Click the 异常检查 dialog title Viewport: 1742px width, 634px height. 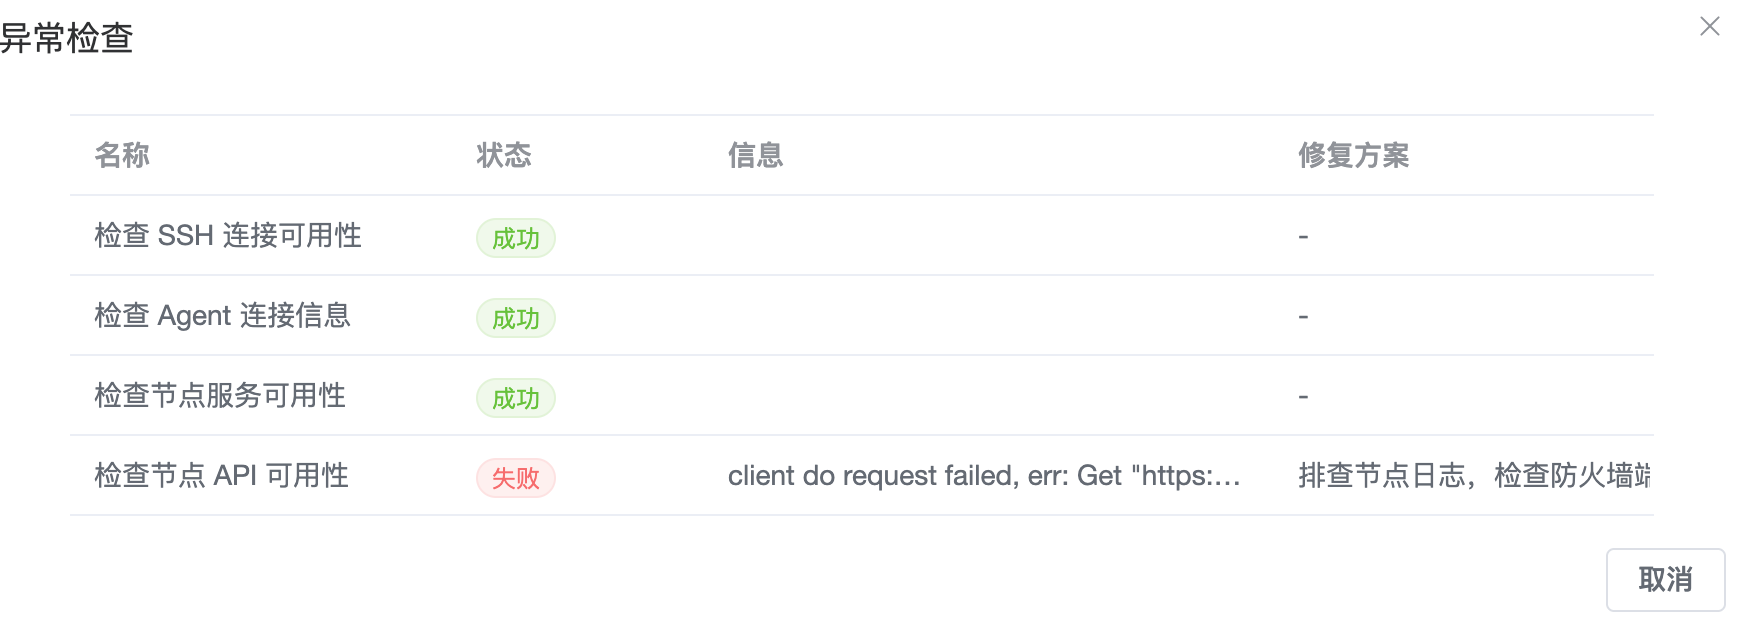coord(67,38)
